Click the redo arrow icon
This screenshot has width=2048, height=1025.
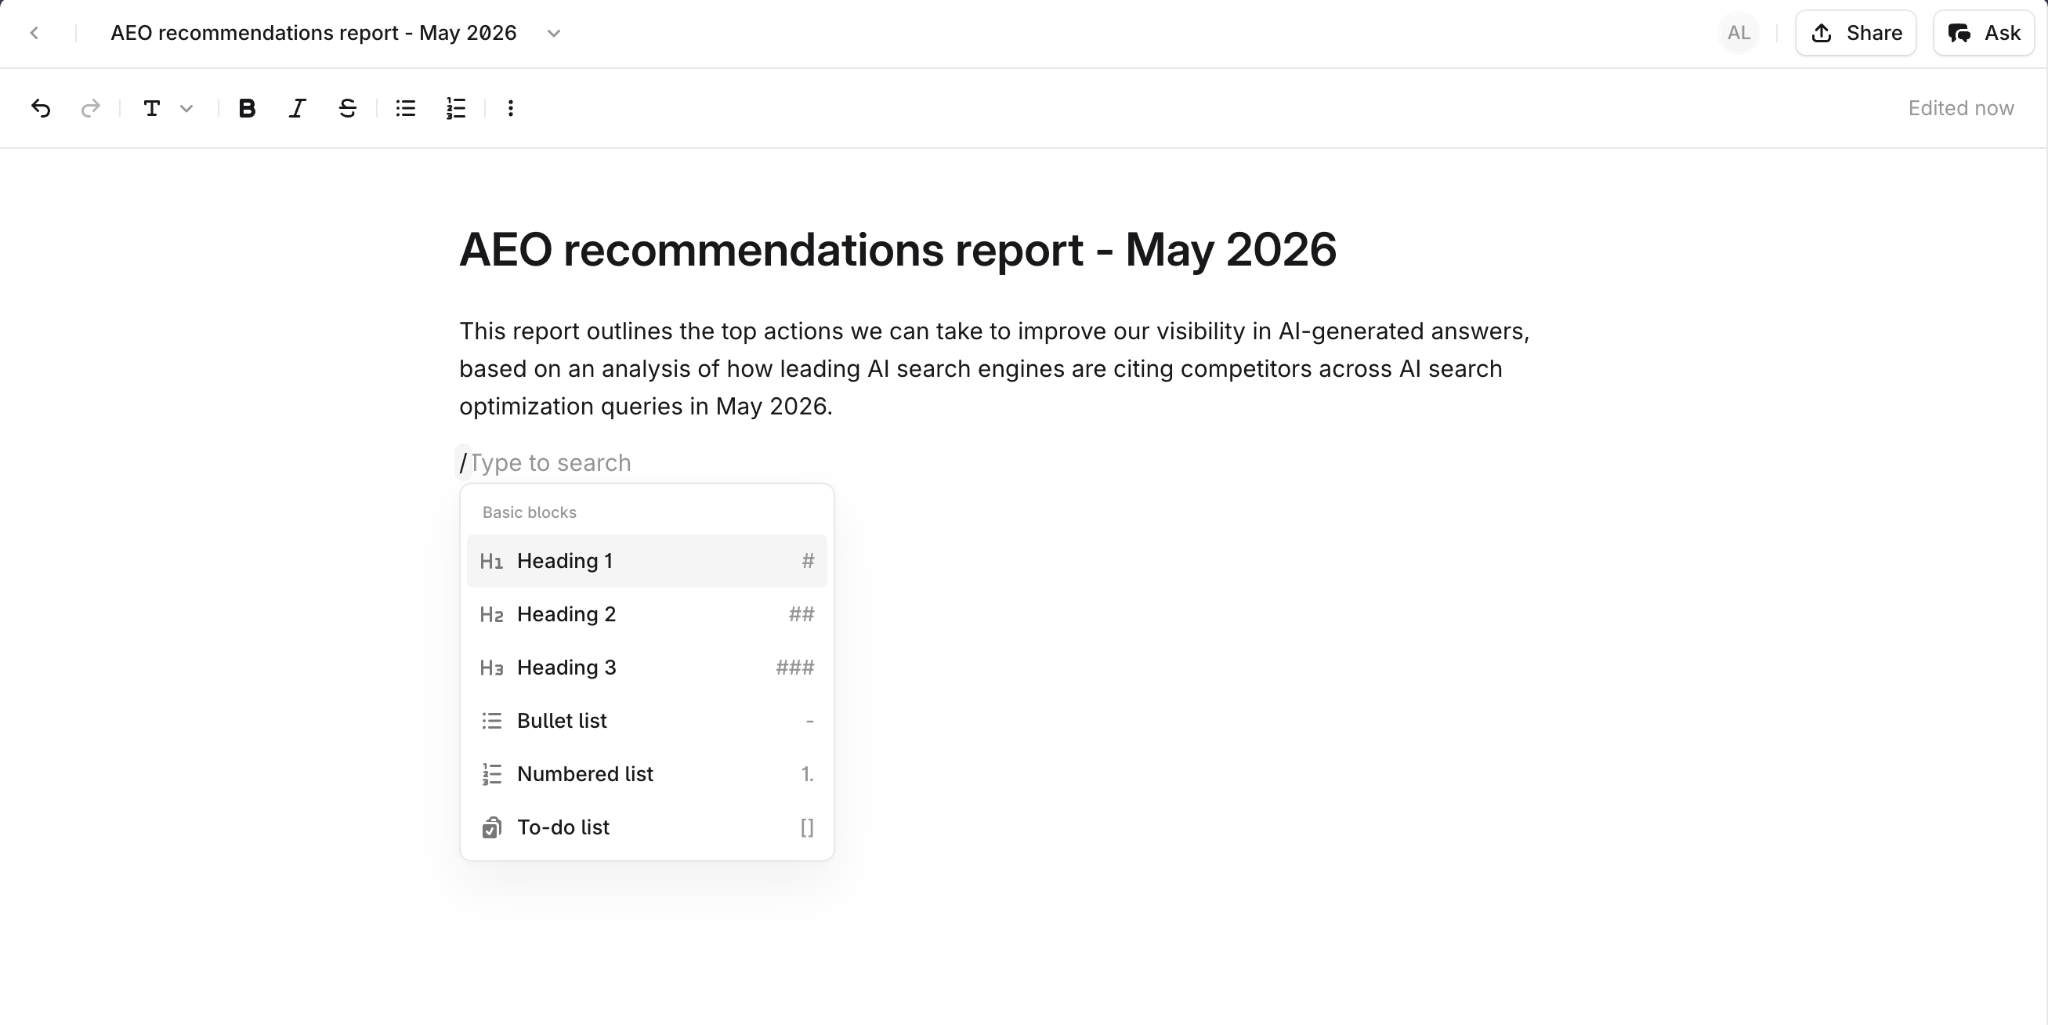(91, 108)
